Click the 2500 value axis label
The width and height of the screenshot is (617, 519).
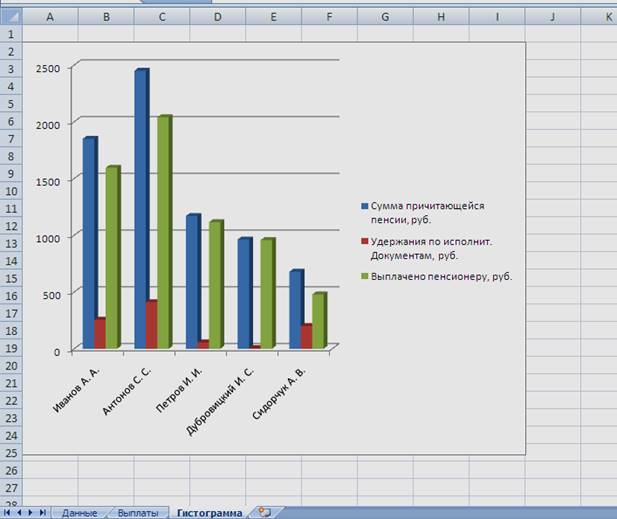[48, 68]
